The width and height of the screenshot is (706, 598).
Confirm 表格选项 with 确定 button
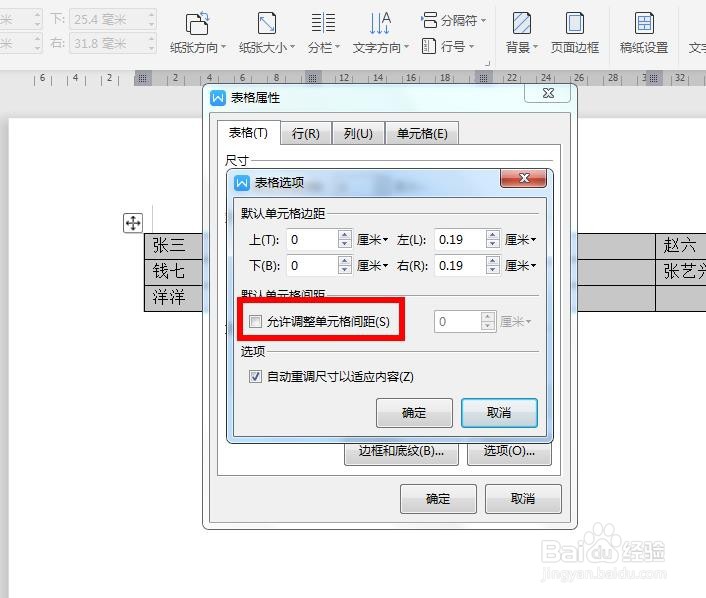414,413
